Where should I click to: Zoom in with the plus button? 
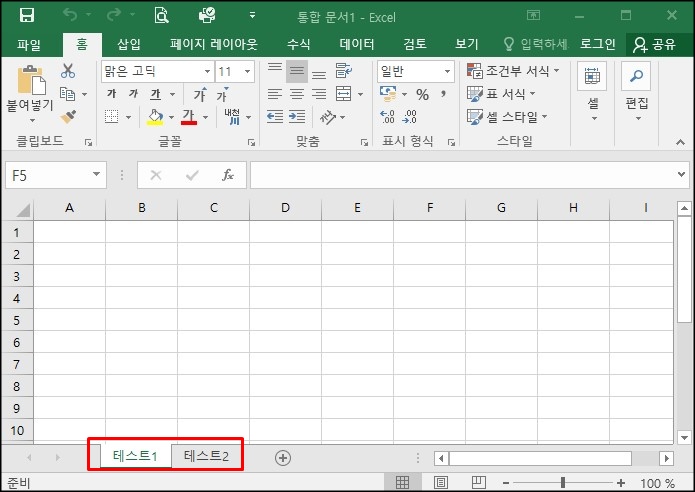621,483
